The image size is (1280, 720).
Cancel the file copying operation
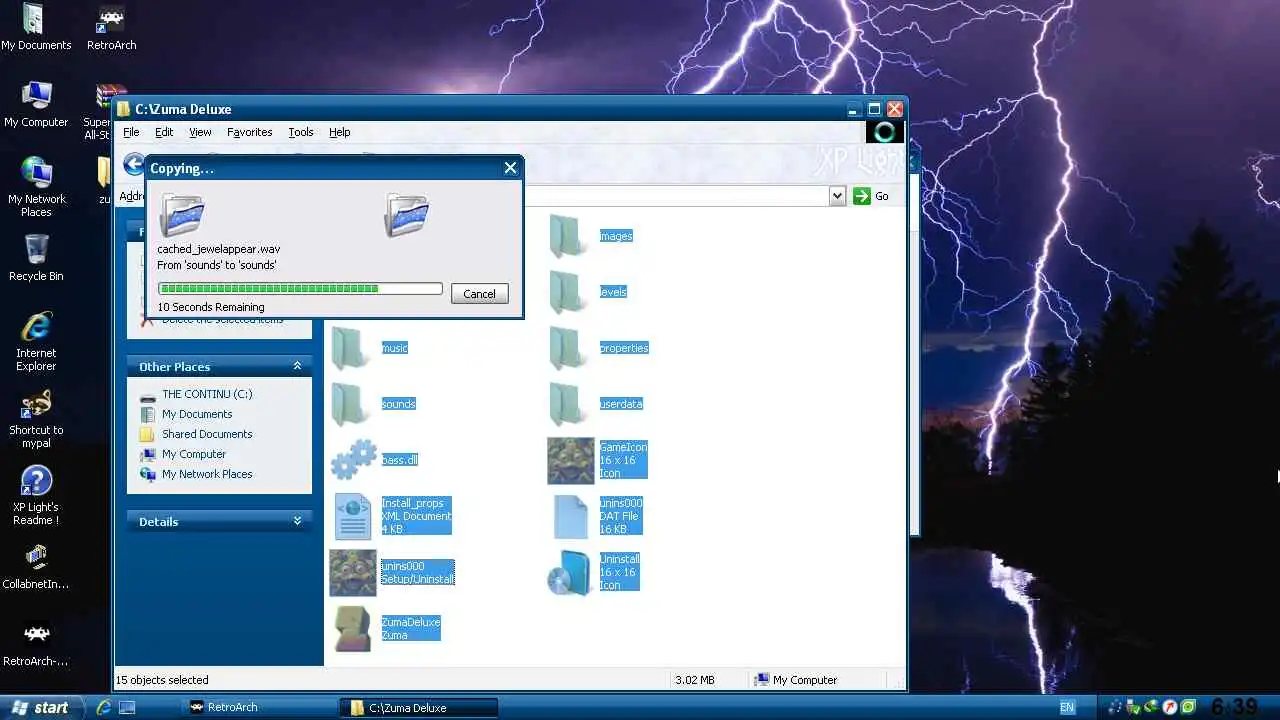(479, 293)
